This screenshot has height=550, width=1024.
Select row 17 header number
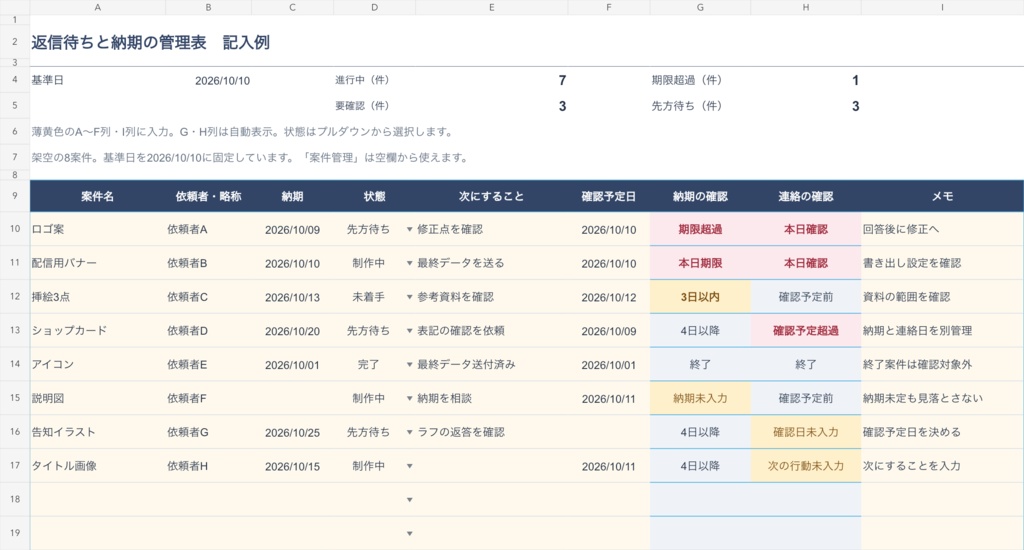pos(14,466)
